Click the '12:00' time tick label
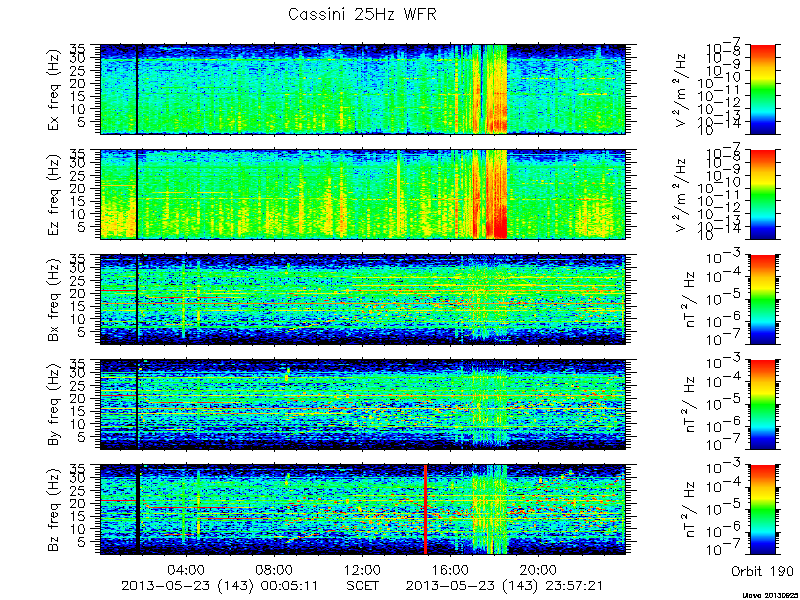Screen dimensions: 800x600 point(363,569)
